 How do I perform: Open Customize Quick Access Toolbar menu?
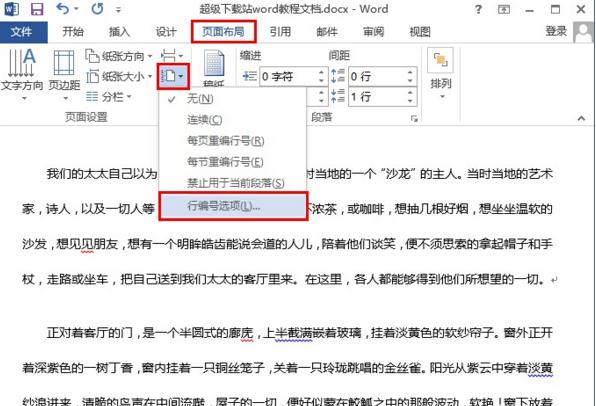coord(118,10)
